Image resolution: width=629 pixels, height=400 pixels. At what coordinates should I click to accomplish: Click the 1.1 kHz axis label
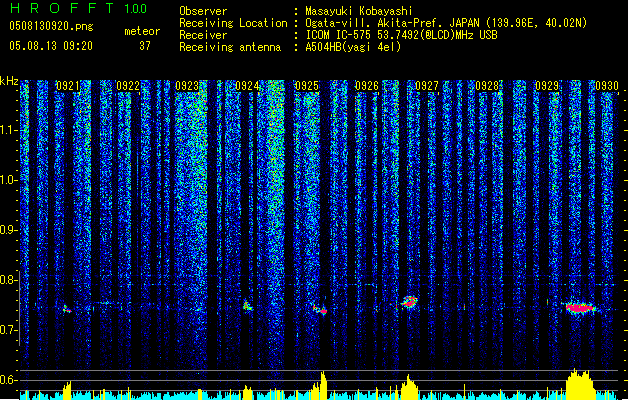pyautogui.click(x=9, y=130)
